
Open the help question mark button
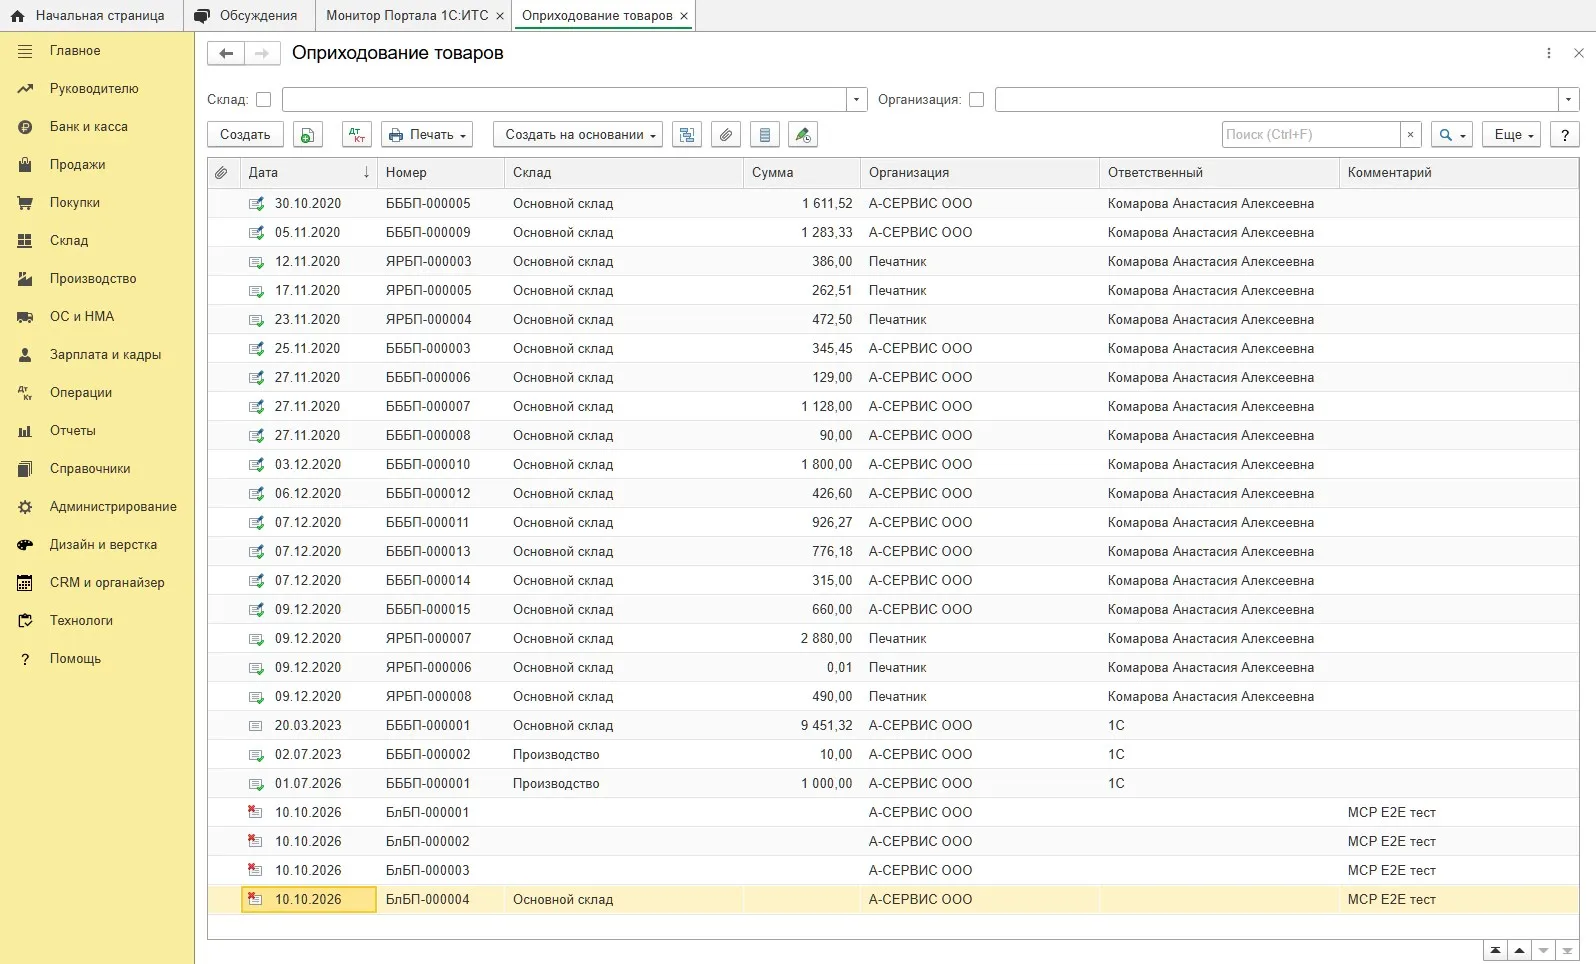[1565, 135]
